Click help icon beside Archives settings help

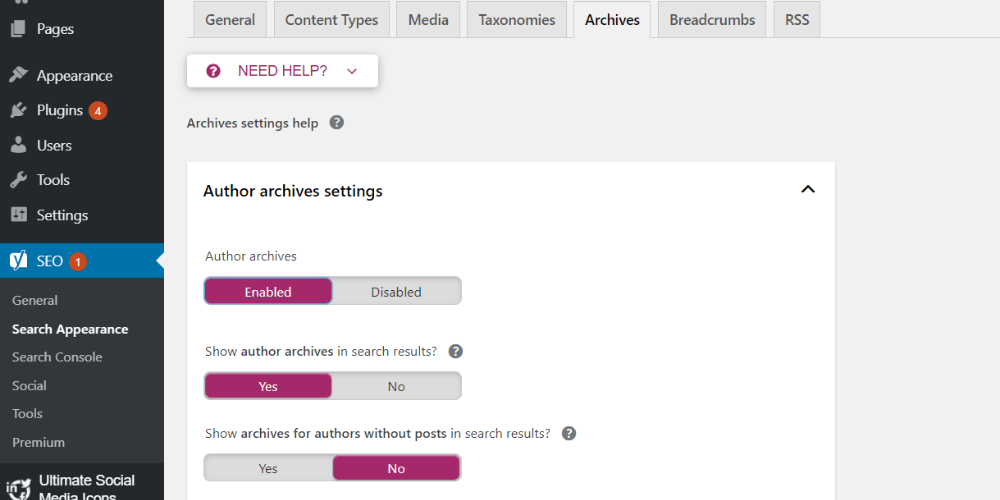pos(337,123)
